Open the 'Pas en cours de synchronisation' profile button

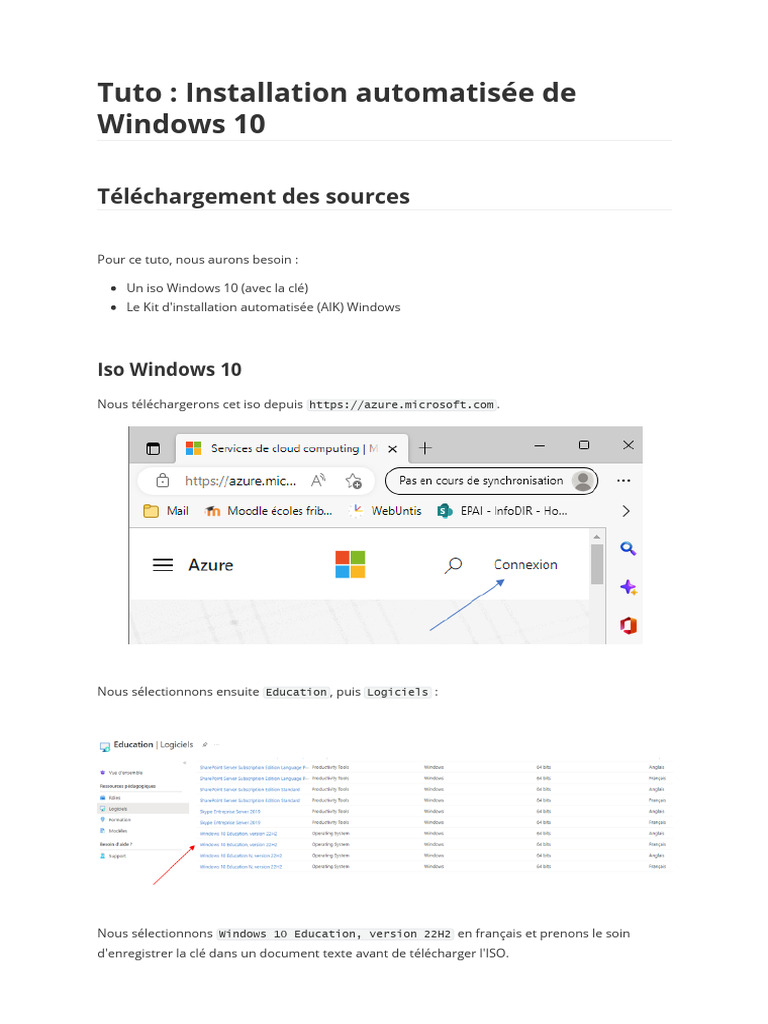click(x=491, y=481)
